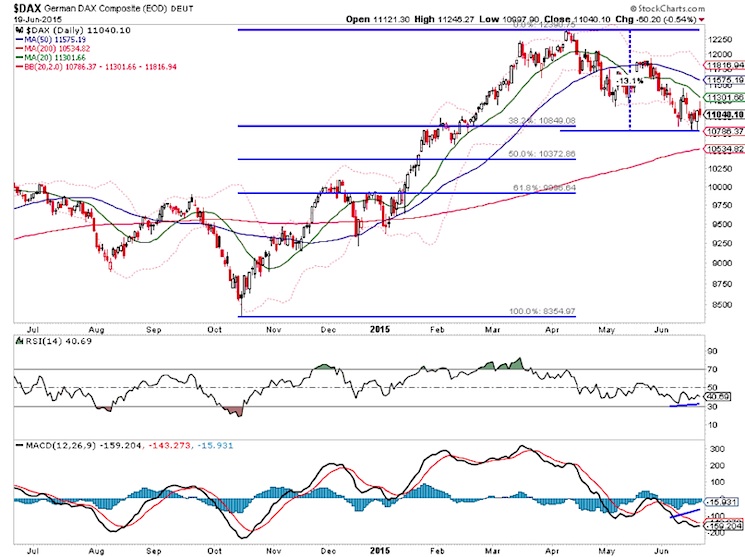Click the 70 level on RSI axis
Viewport: 745px width, 557px height.
click(712, 369)
